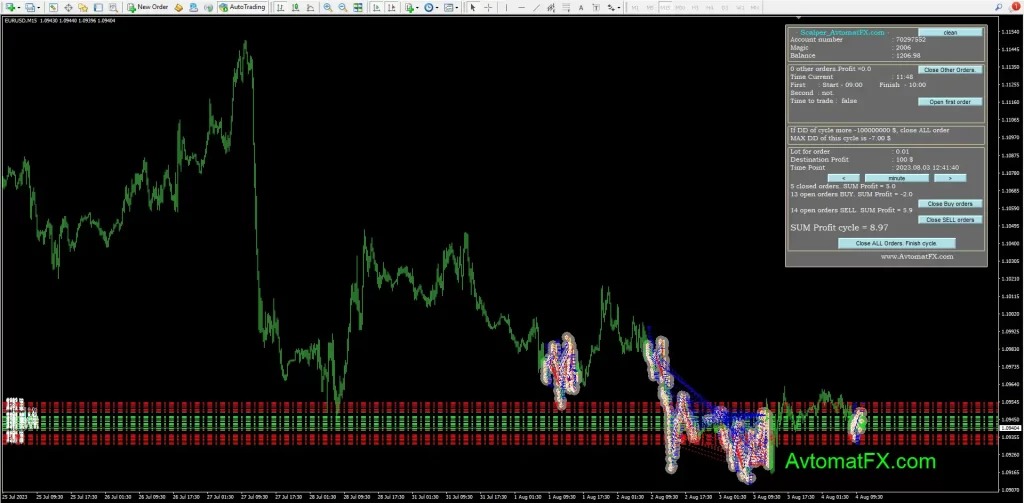Open the Profiles icon
This screenshot has width=1024, height=503.
coord(30,7)
